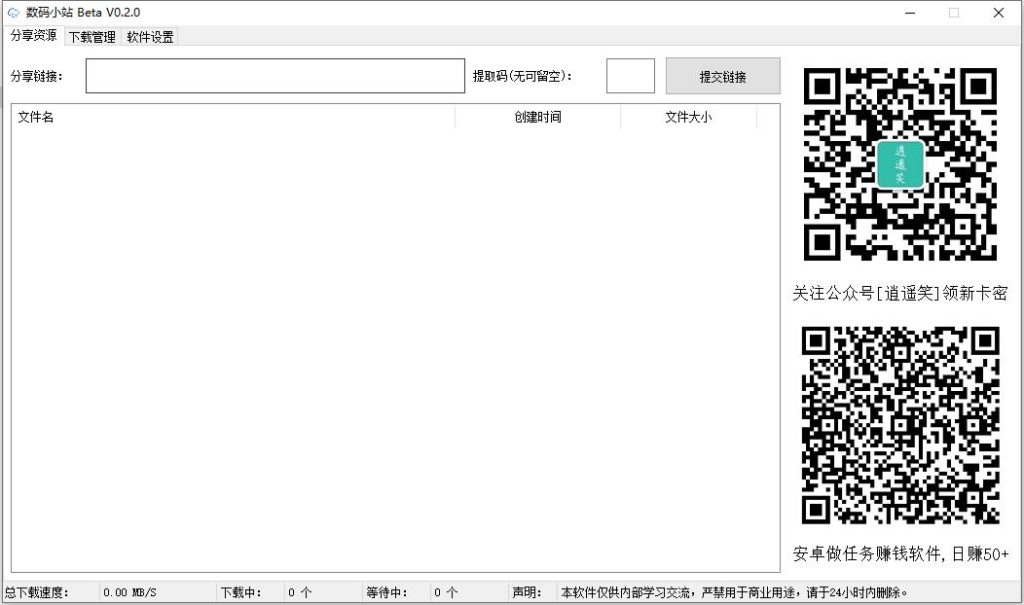1024x605 pixels.
Task: Click the 下载中 status label
Action: [240, 593]
